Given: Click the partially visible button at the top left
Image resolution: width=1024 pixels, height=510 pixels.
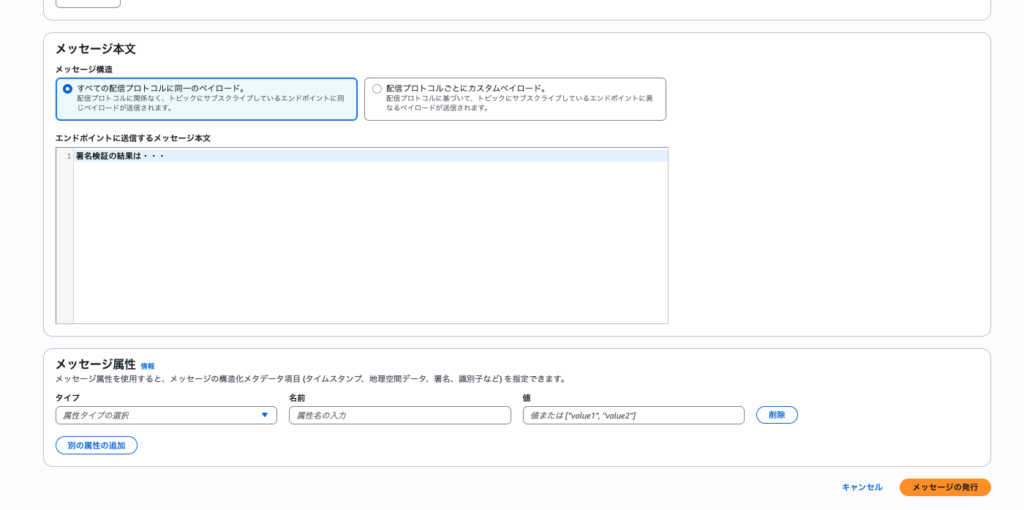Looking at the screenshot, I should (x=87, y=3).
